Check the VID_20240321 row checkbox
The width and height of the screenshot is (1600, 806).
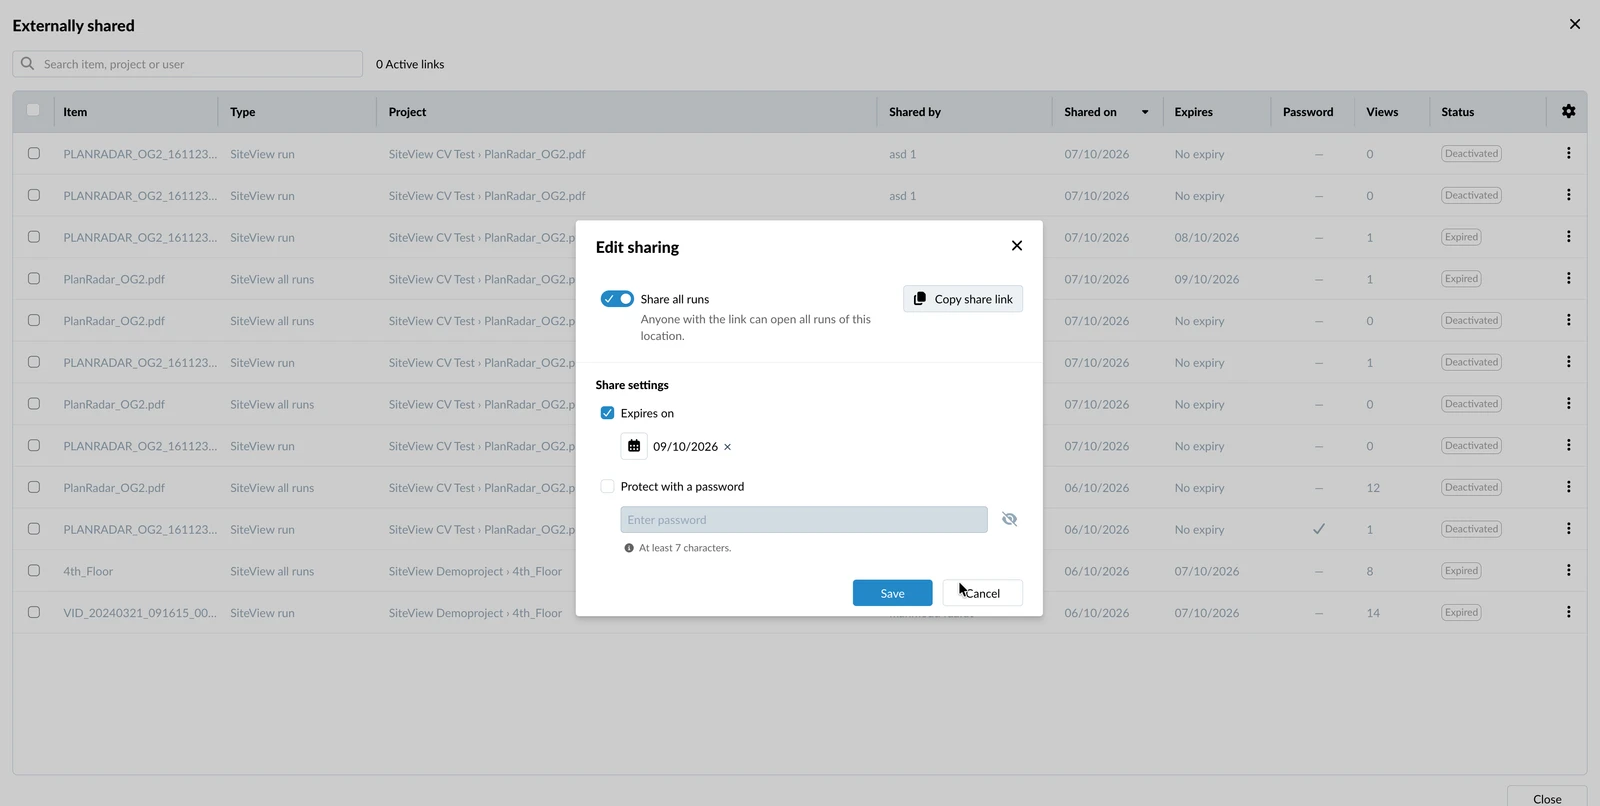(x=34, y=612)
